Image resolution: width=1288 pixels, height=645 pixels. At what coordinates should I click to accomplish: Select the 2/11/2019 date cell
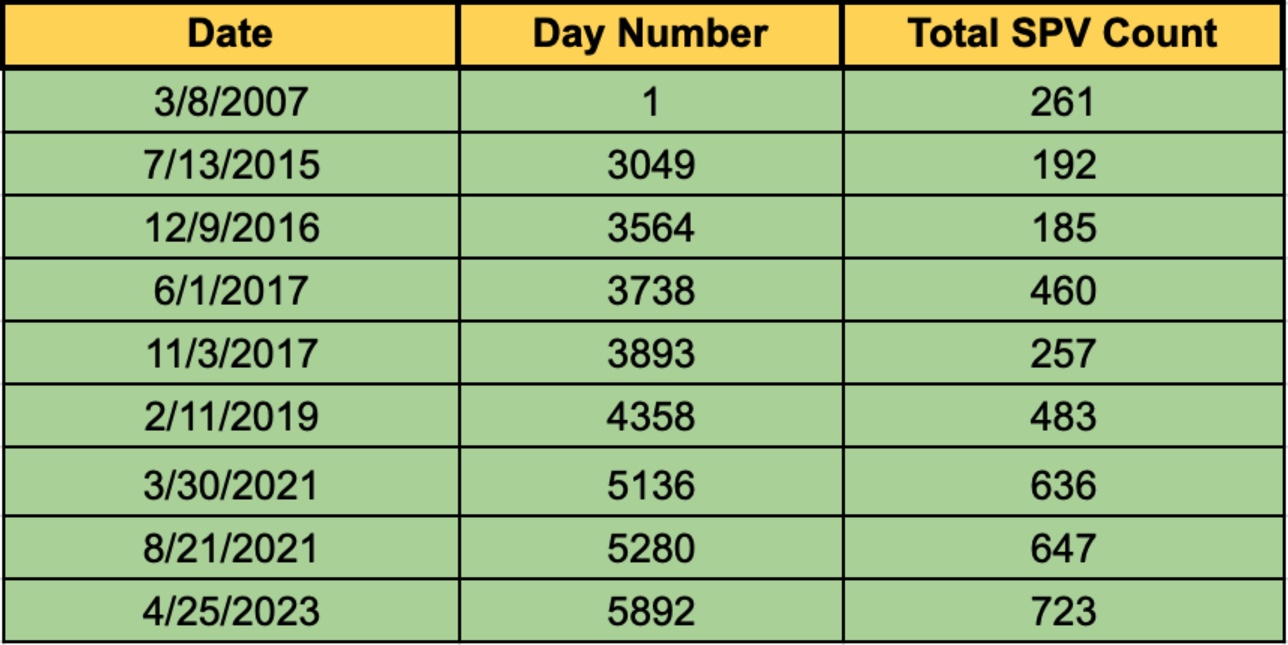point(230,417)
